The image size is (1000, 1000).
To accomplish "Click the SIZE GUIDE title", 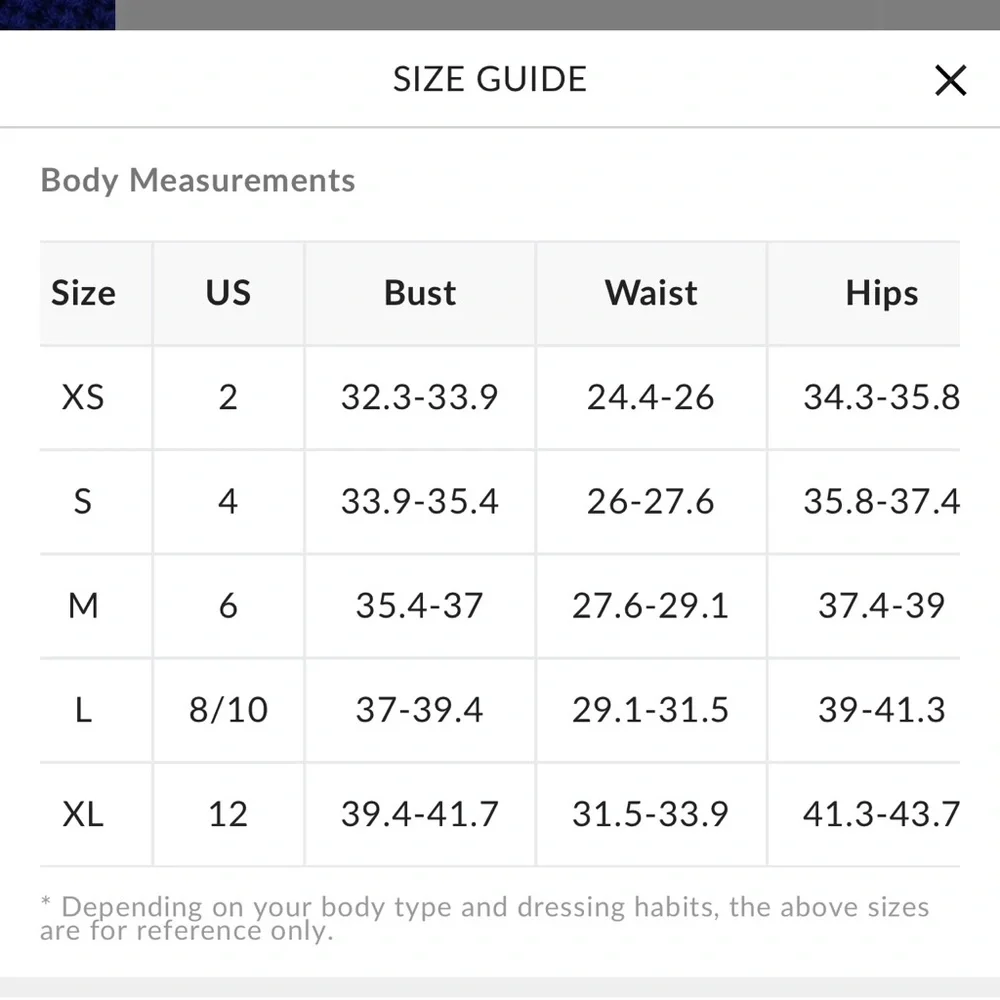I will coord(489,79).
